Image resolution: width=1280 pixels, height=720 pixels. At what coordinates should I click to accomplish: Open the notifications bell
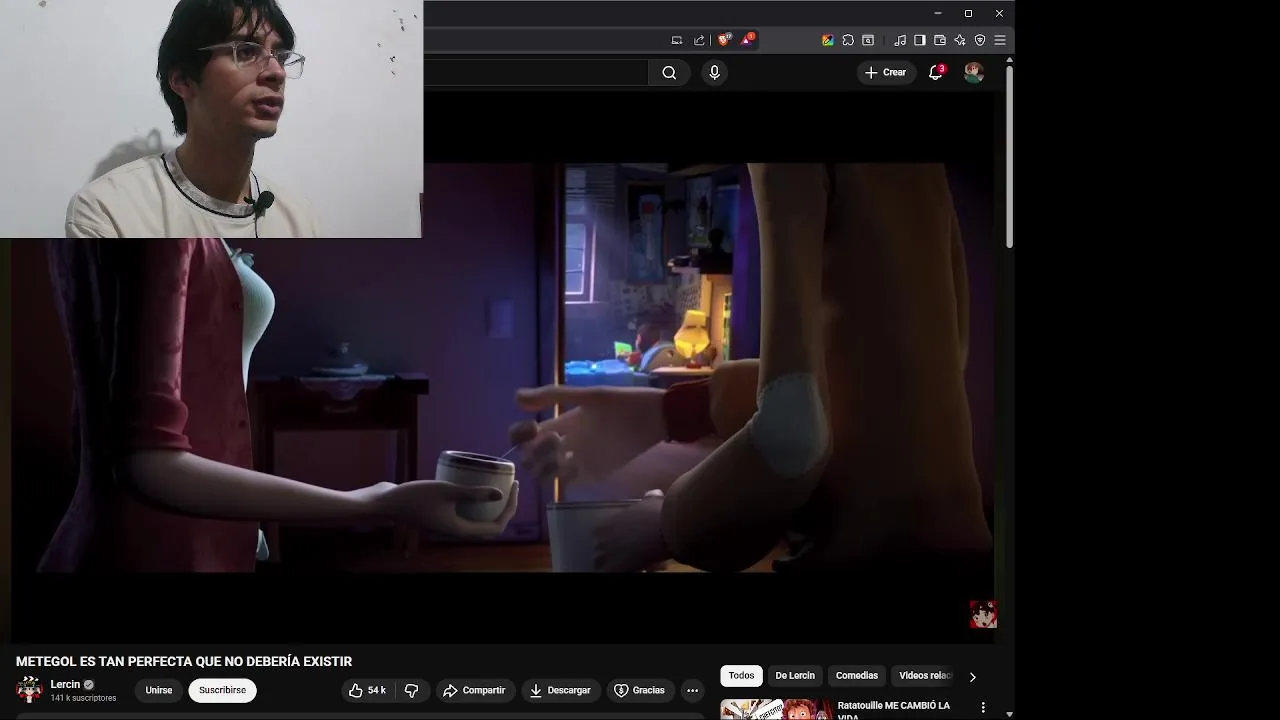(x=936, y=72)
